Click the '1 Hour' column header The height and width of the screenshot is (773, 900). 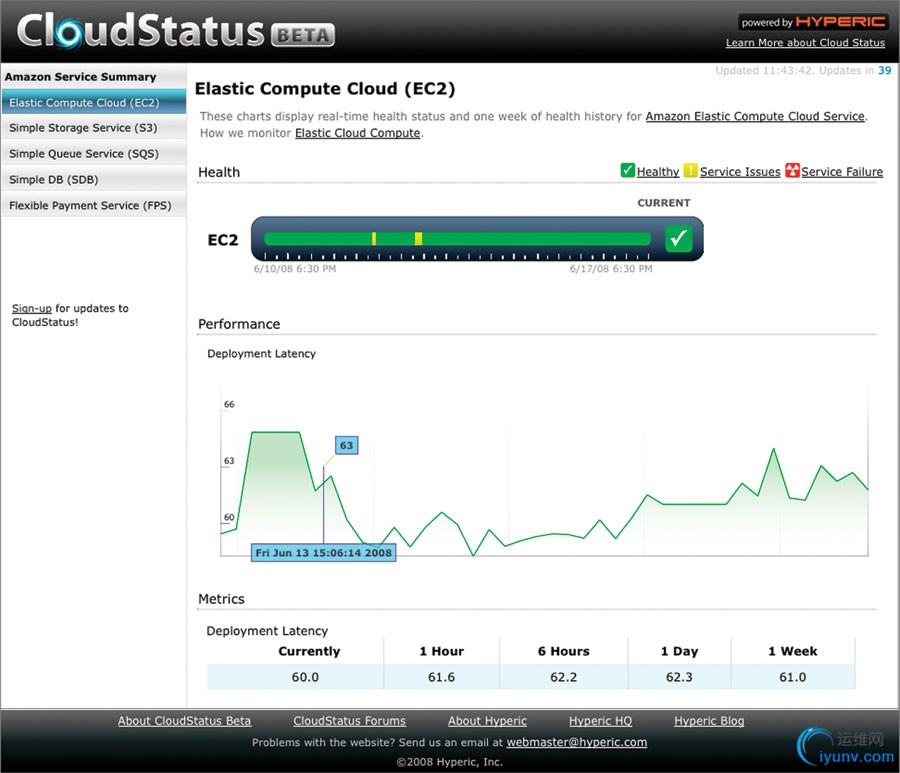(441, 651)
